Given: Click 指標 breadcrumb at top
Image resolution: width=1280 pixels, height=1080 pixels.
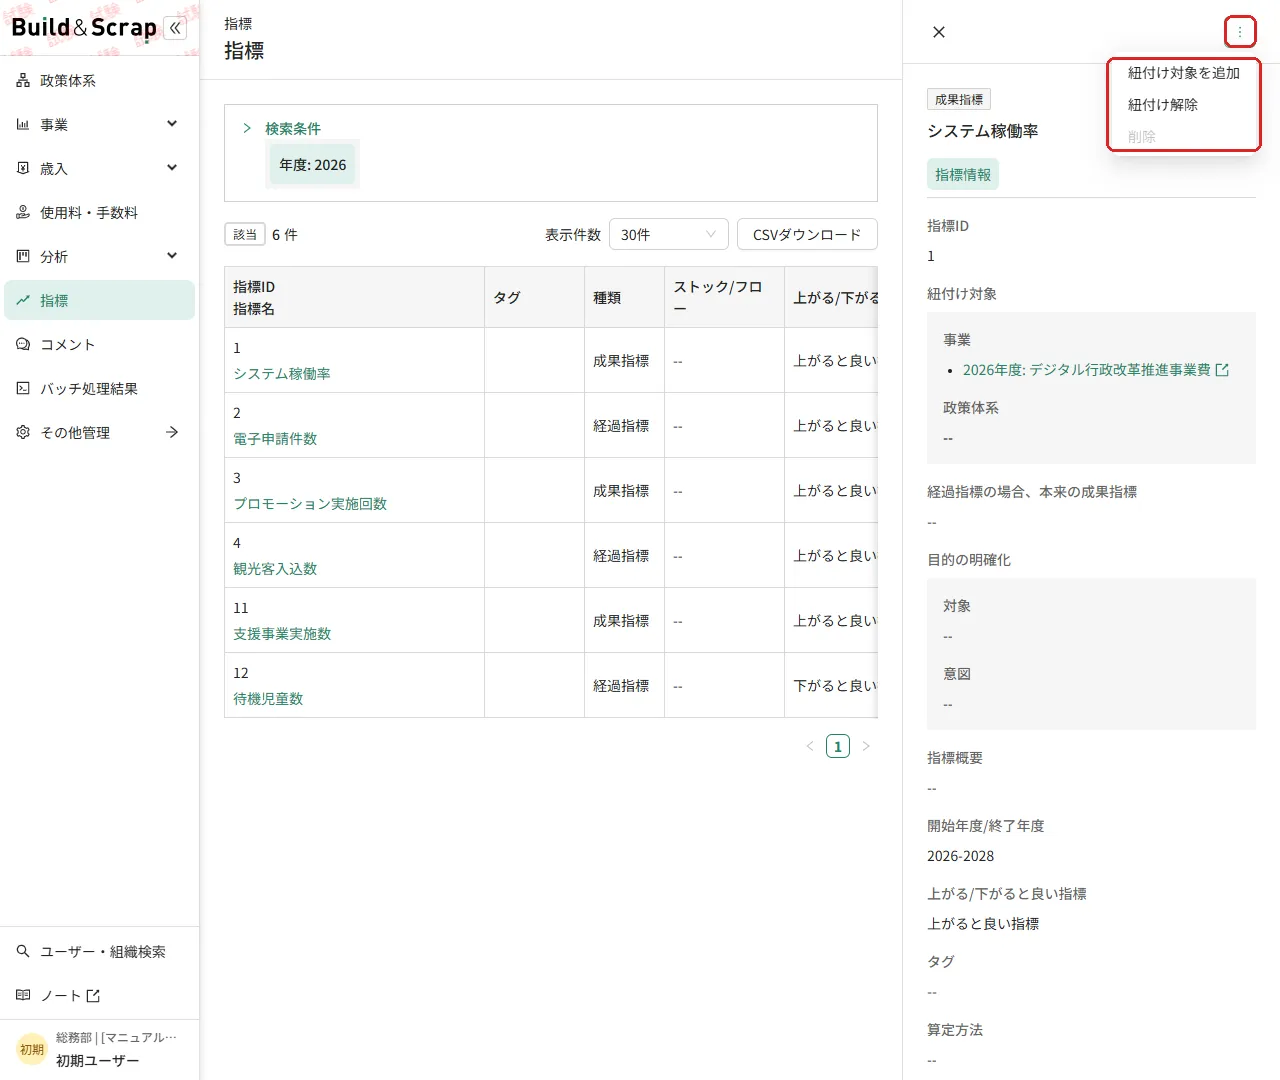Looking at the screenshot, I should tap(238, 23).
